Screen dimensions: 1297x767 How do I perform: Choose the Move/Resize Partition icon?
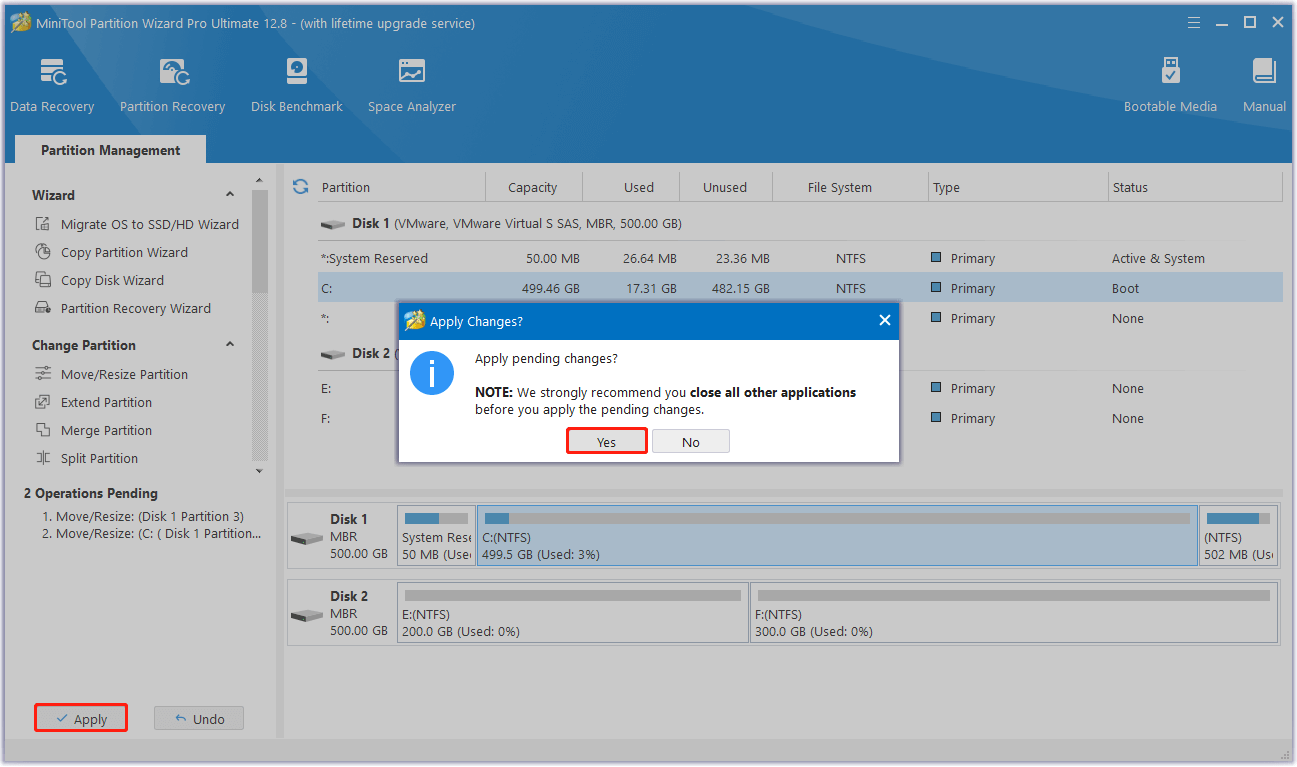pos(43,374)
